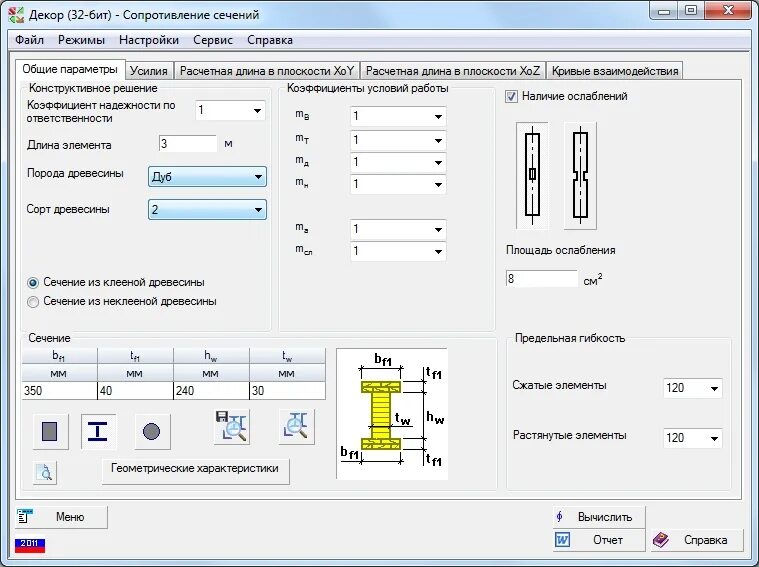The image size is (759, 567).
Task: Click the bf1 column header
Action: (x=60, y=356)
